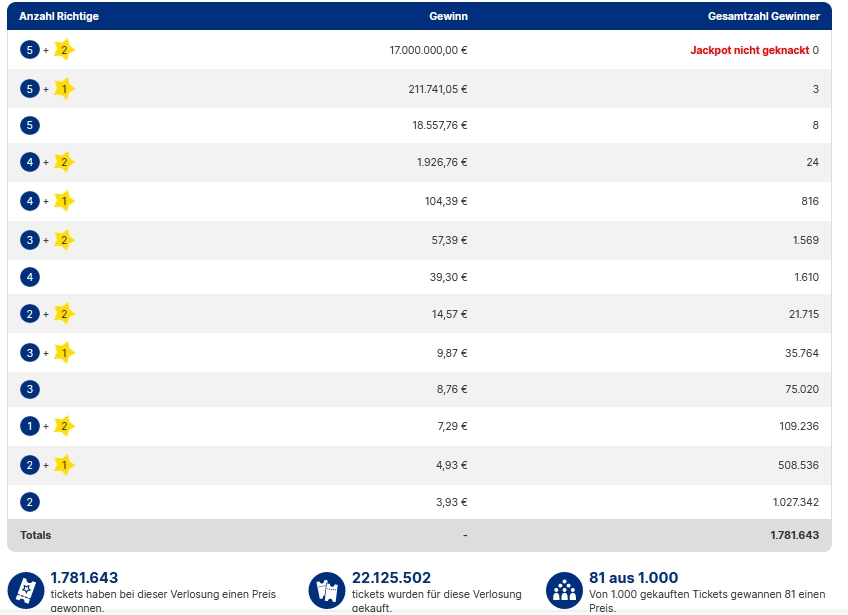Select the 8,76 € prize amount

click(x=452, y=389)
